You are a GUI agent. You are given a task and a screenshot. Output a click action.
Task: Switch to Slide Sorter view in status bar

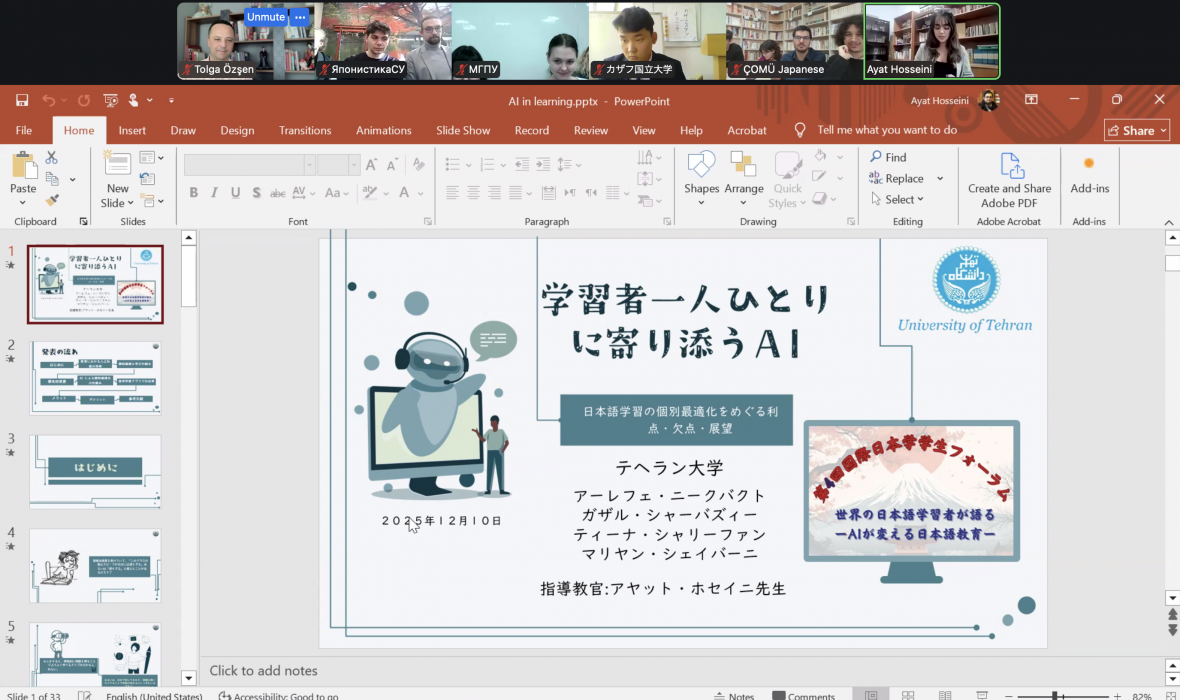[908, 695]
